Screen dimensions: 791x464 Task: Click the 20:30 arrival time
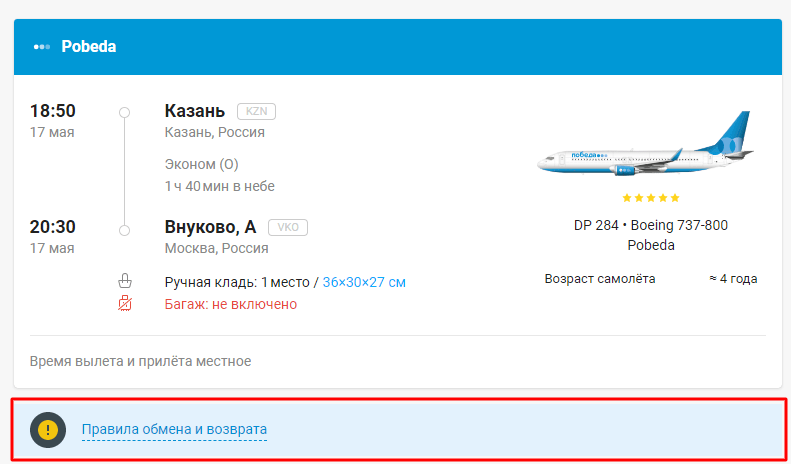(53, 227)
